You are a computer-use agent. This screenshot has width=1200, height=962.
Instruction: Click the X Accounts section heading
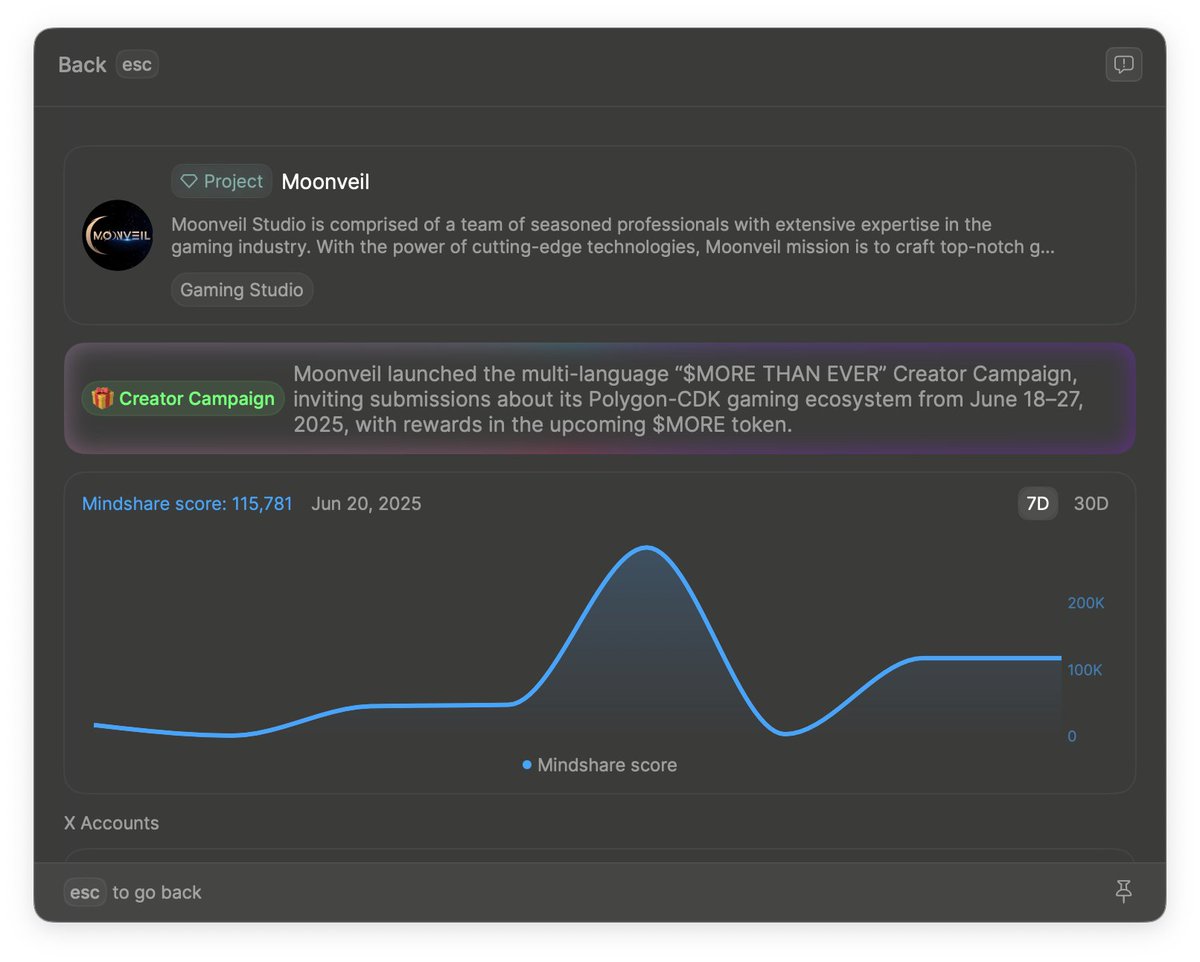point(111,823)
